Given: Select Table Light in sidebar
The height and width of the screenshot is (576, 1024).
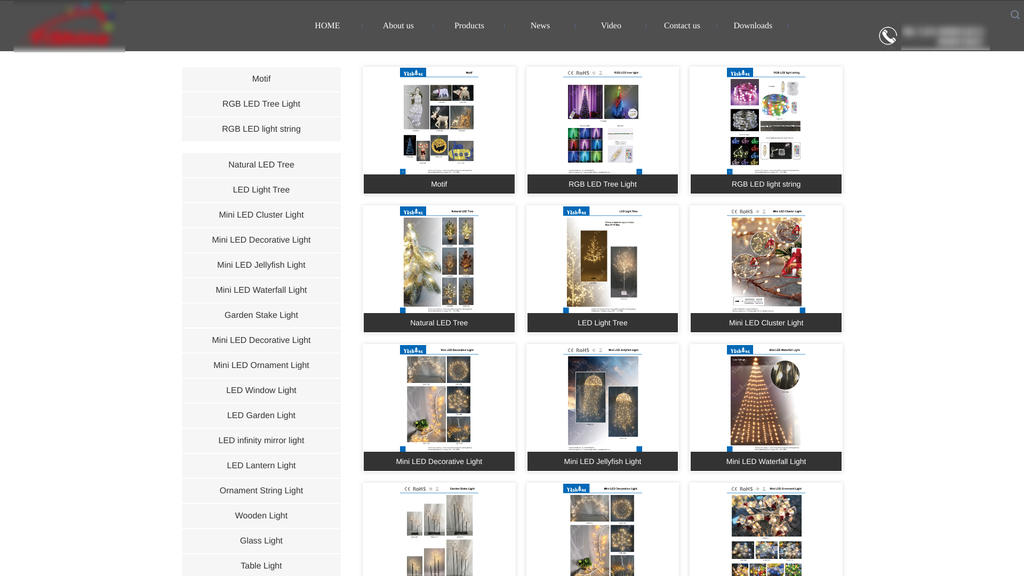Looking at the screenshot, I should click(261, 566).
